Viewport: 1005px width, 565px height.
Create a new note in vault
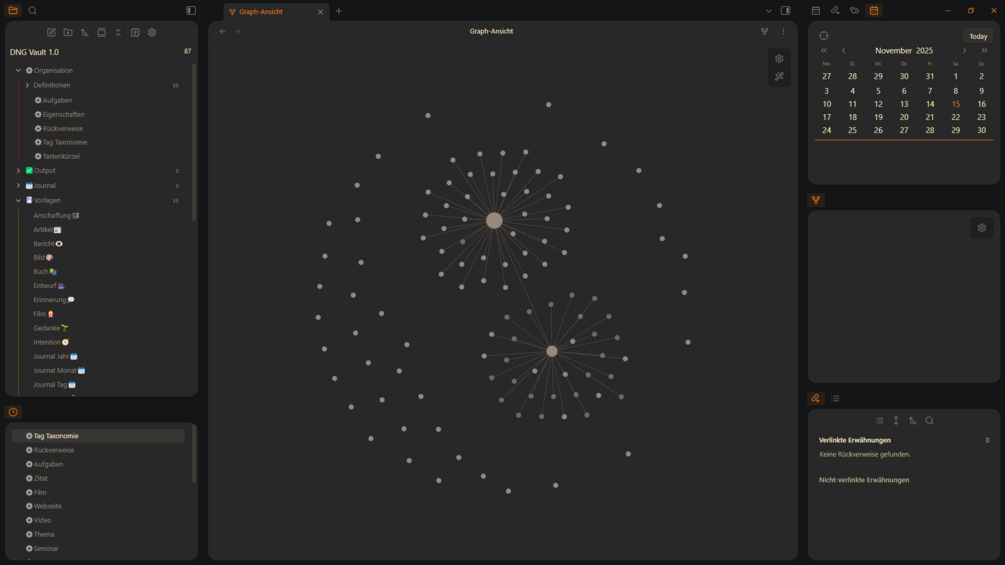[51, 33]
